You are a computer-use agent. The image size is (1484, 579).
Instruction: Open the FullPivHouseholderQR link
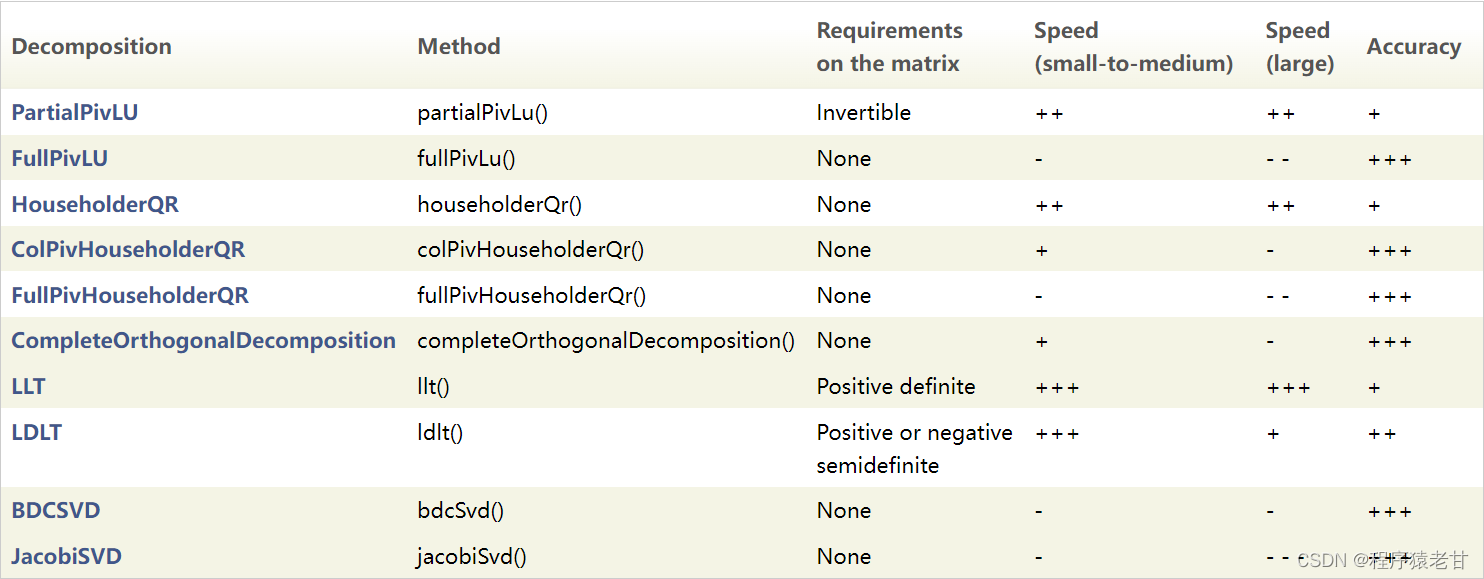(130, 295)
